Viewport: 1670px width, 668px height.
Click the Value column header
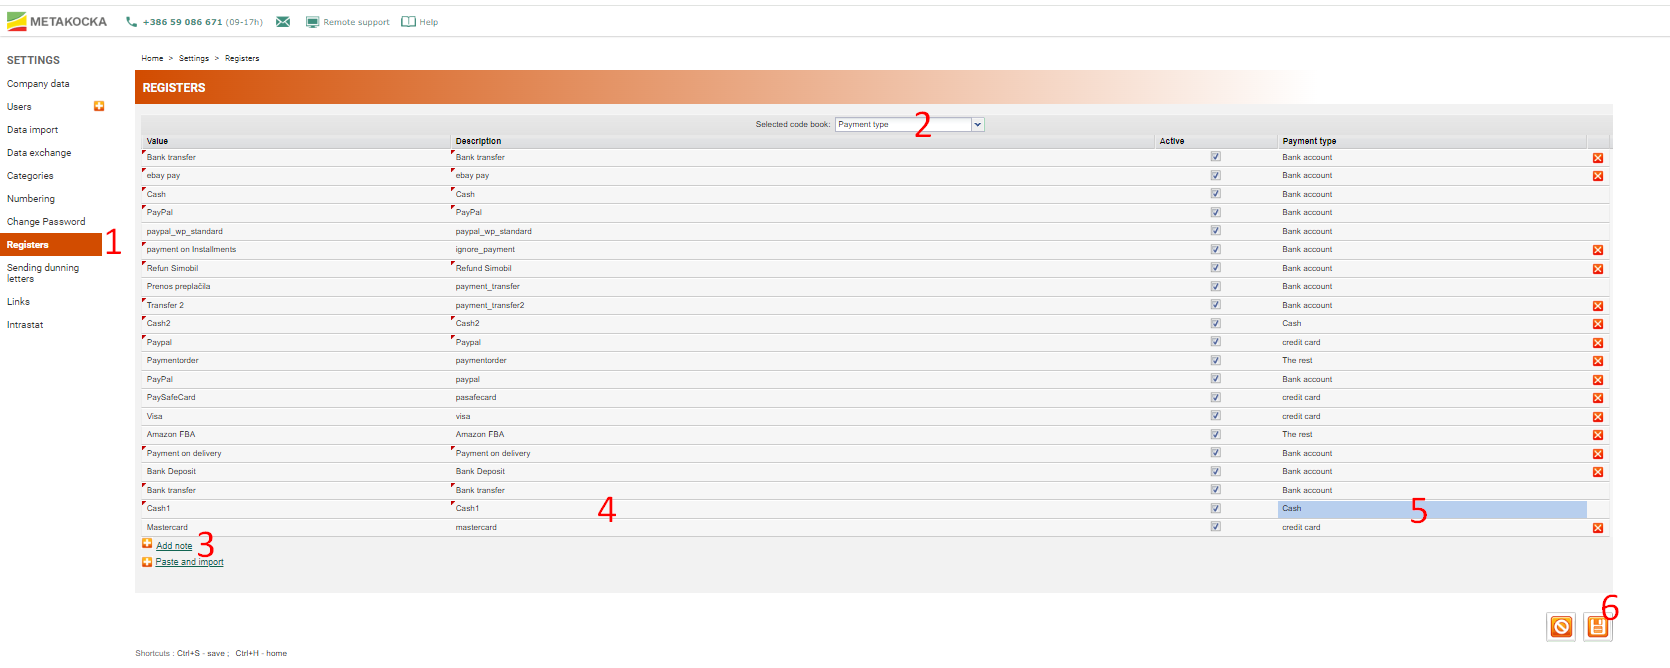pyautogui.click(x=295, y=141)
